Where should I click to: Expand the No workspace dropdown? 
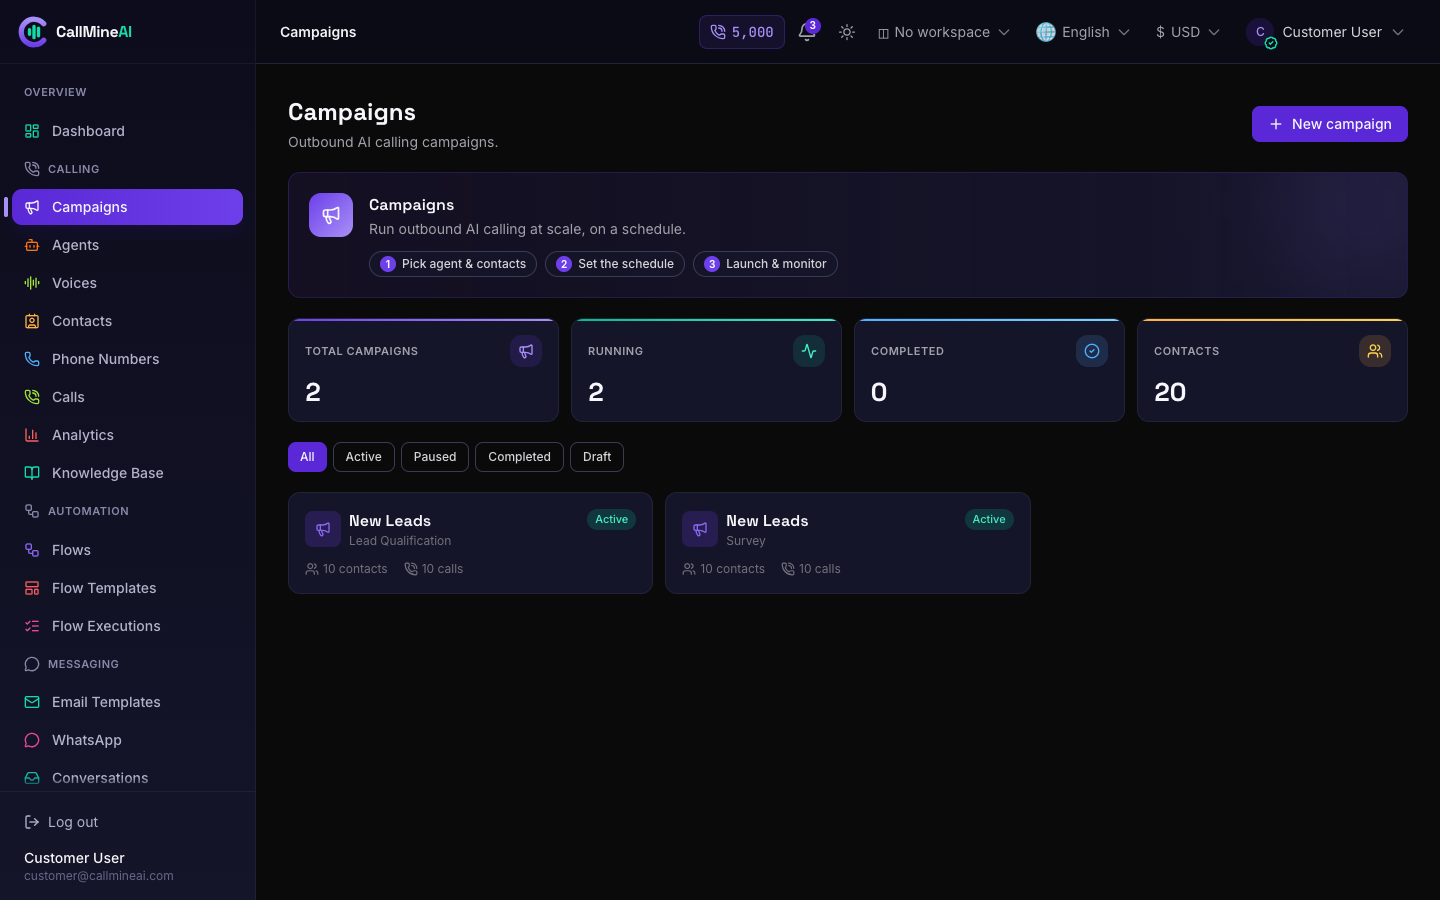(944, 32)
